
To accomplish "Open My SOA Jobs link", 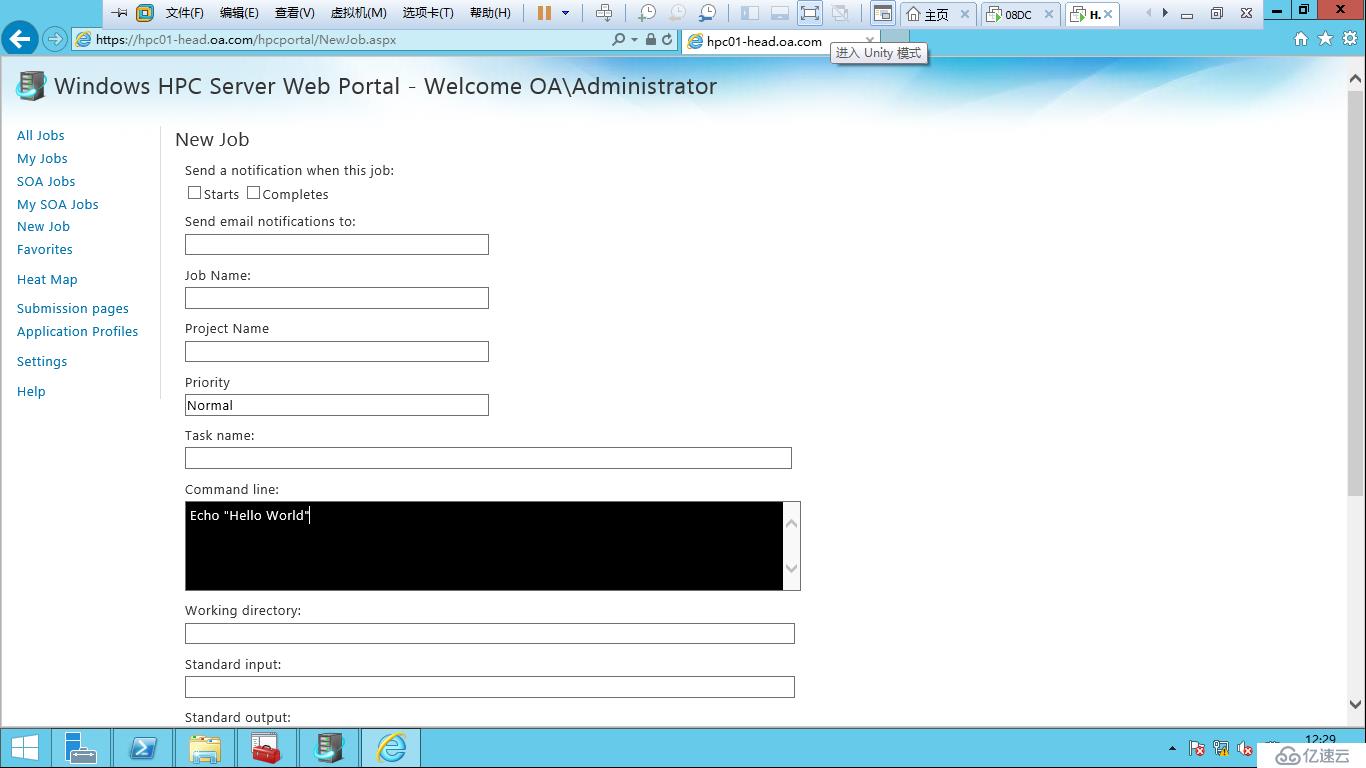I will pyautogui.click(x=58, y=204).
